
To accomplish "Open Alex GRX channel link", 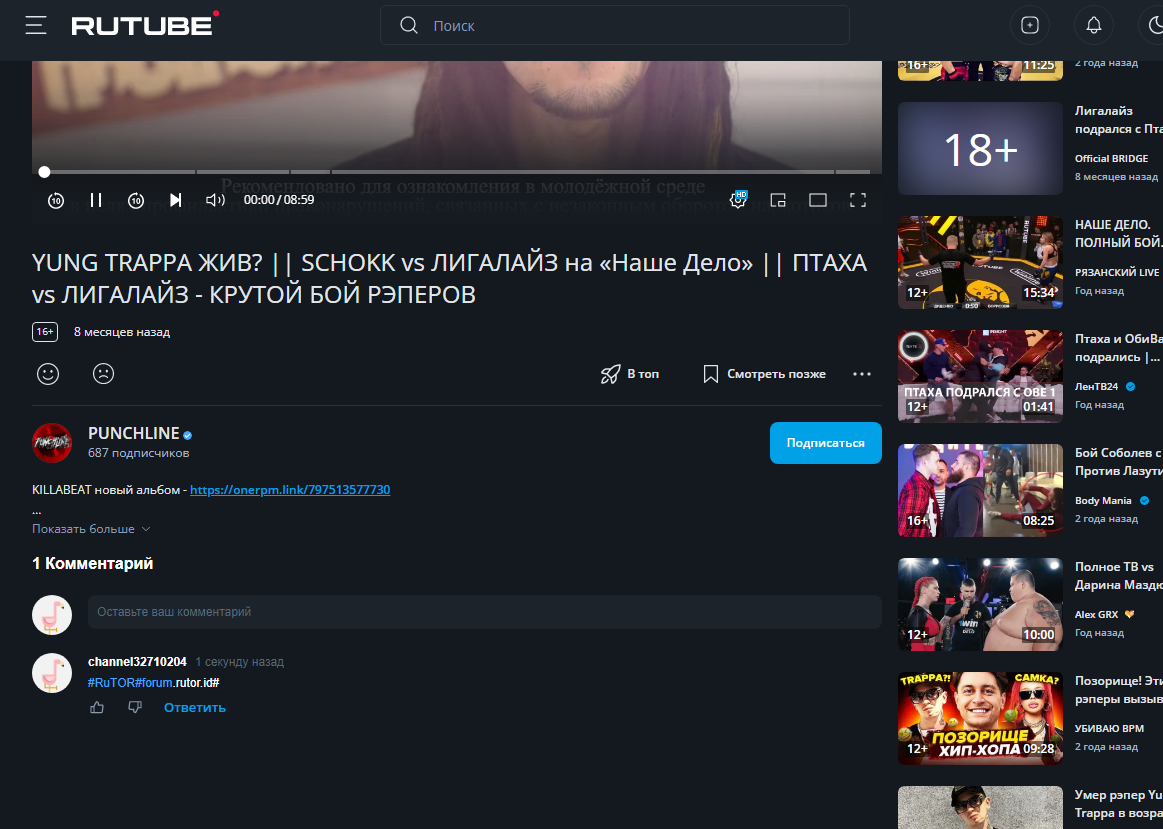I will point(1096,614).
